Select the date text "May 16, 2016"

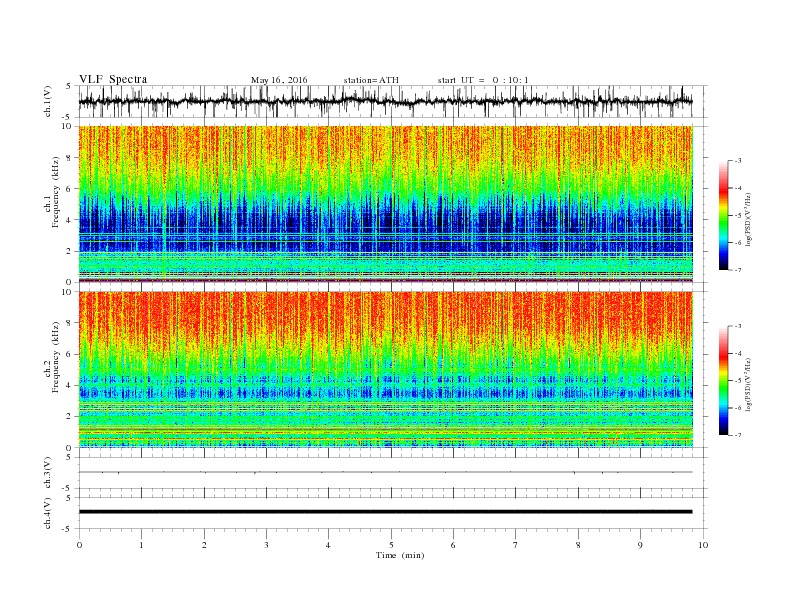[279, 80]
